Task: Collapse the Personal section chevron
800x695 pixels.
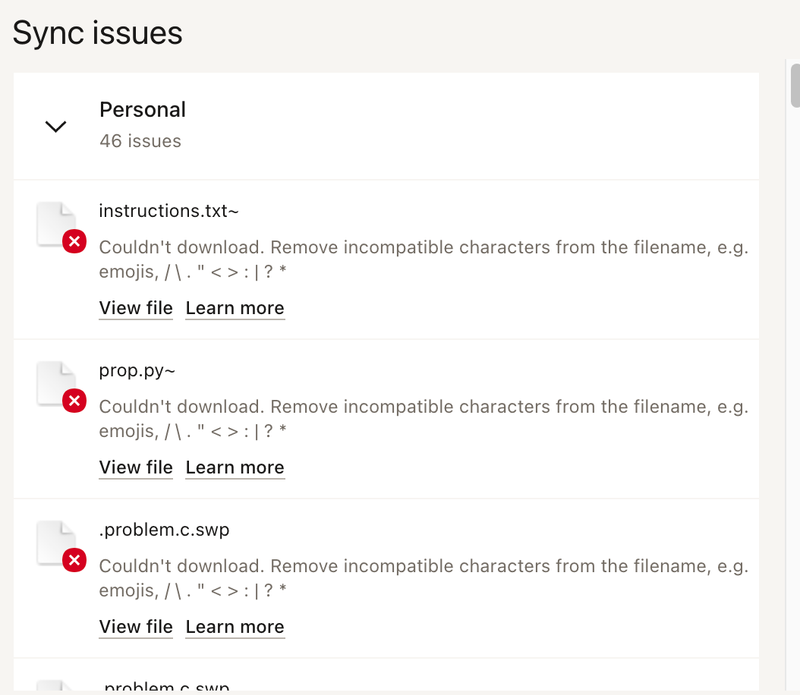Action: [x=56, y=126]
